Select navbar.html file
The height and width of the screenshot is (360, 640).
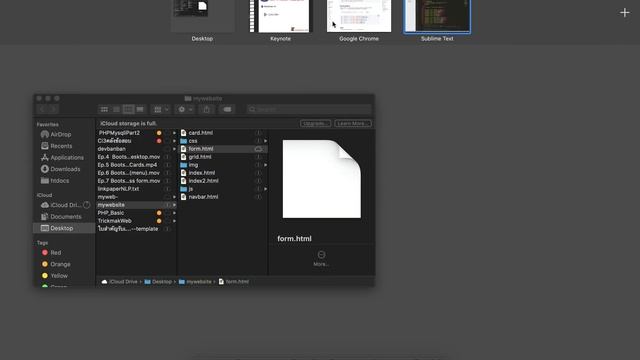tap(203, 197)
